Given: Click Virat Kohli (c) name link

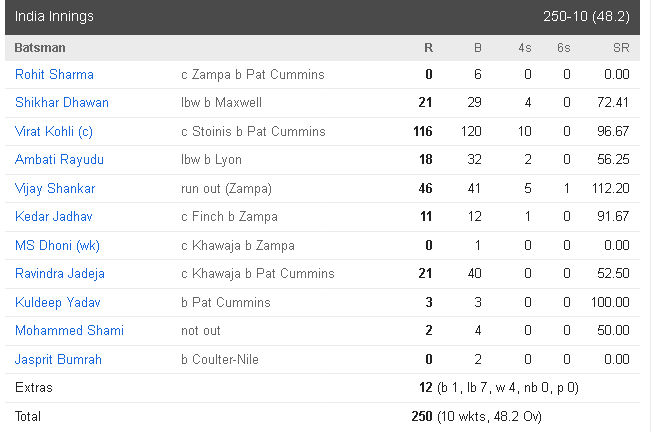Looking at the screenshot, I should click(54, 131).
